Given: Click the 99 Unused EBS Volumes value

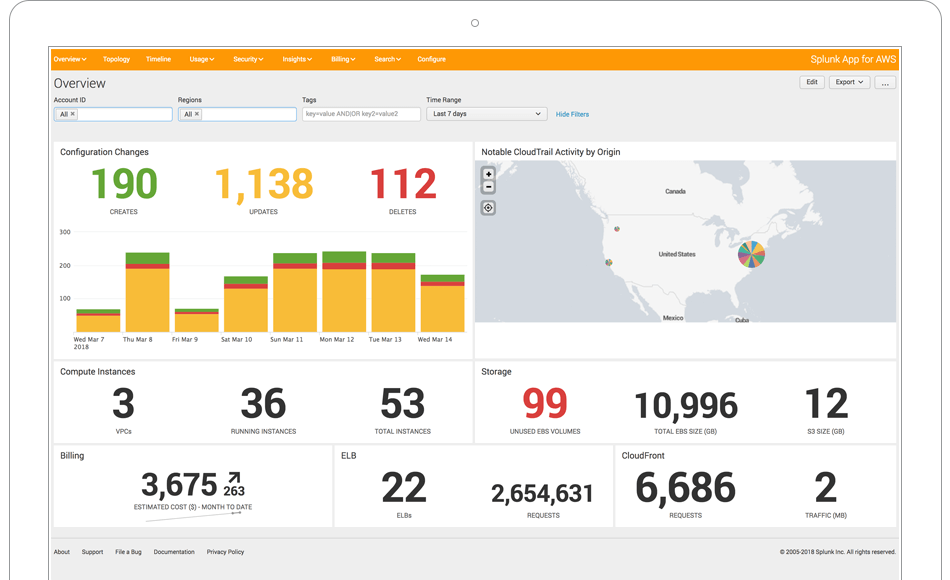Looking at the screenshot, I should [x=545, y=404].
